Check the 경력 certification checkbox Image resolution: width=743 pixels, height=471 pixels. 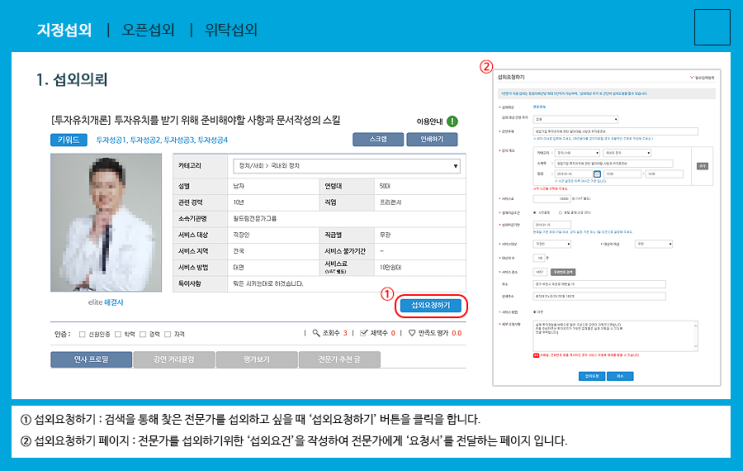[x=143, y=334]
